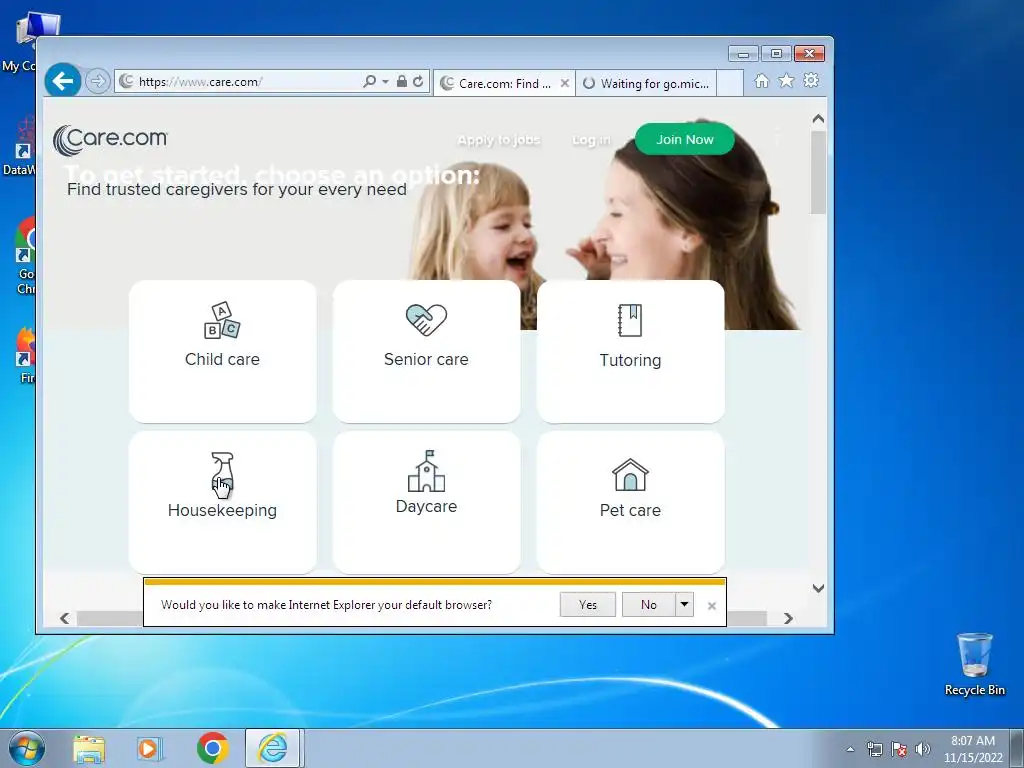Click the Internet Explorer taskbar button

click(x=272, y=748)
